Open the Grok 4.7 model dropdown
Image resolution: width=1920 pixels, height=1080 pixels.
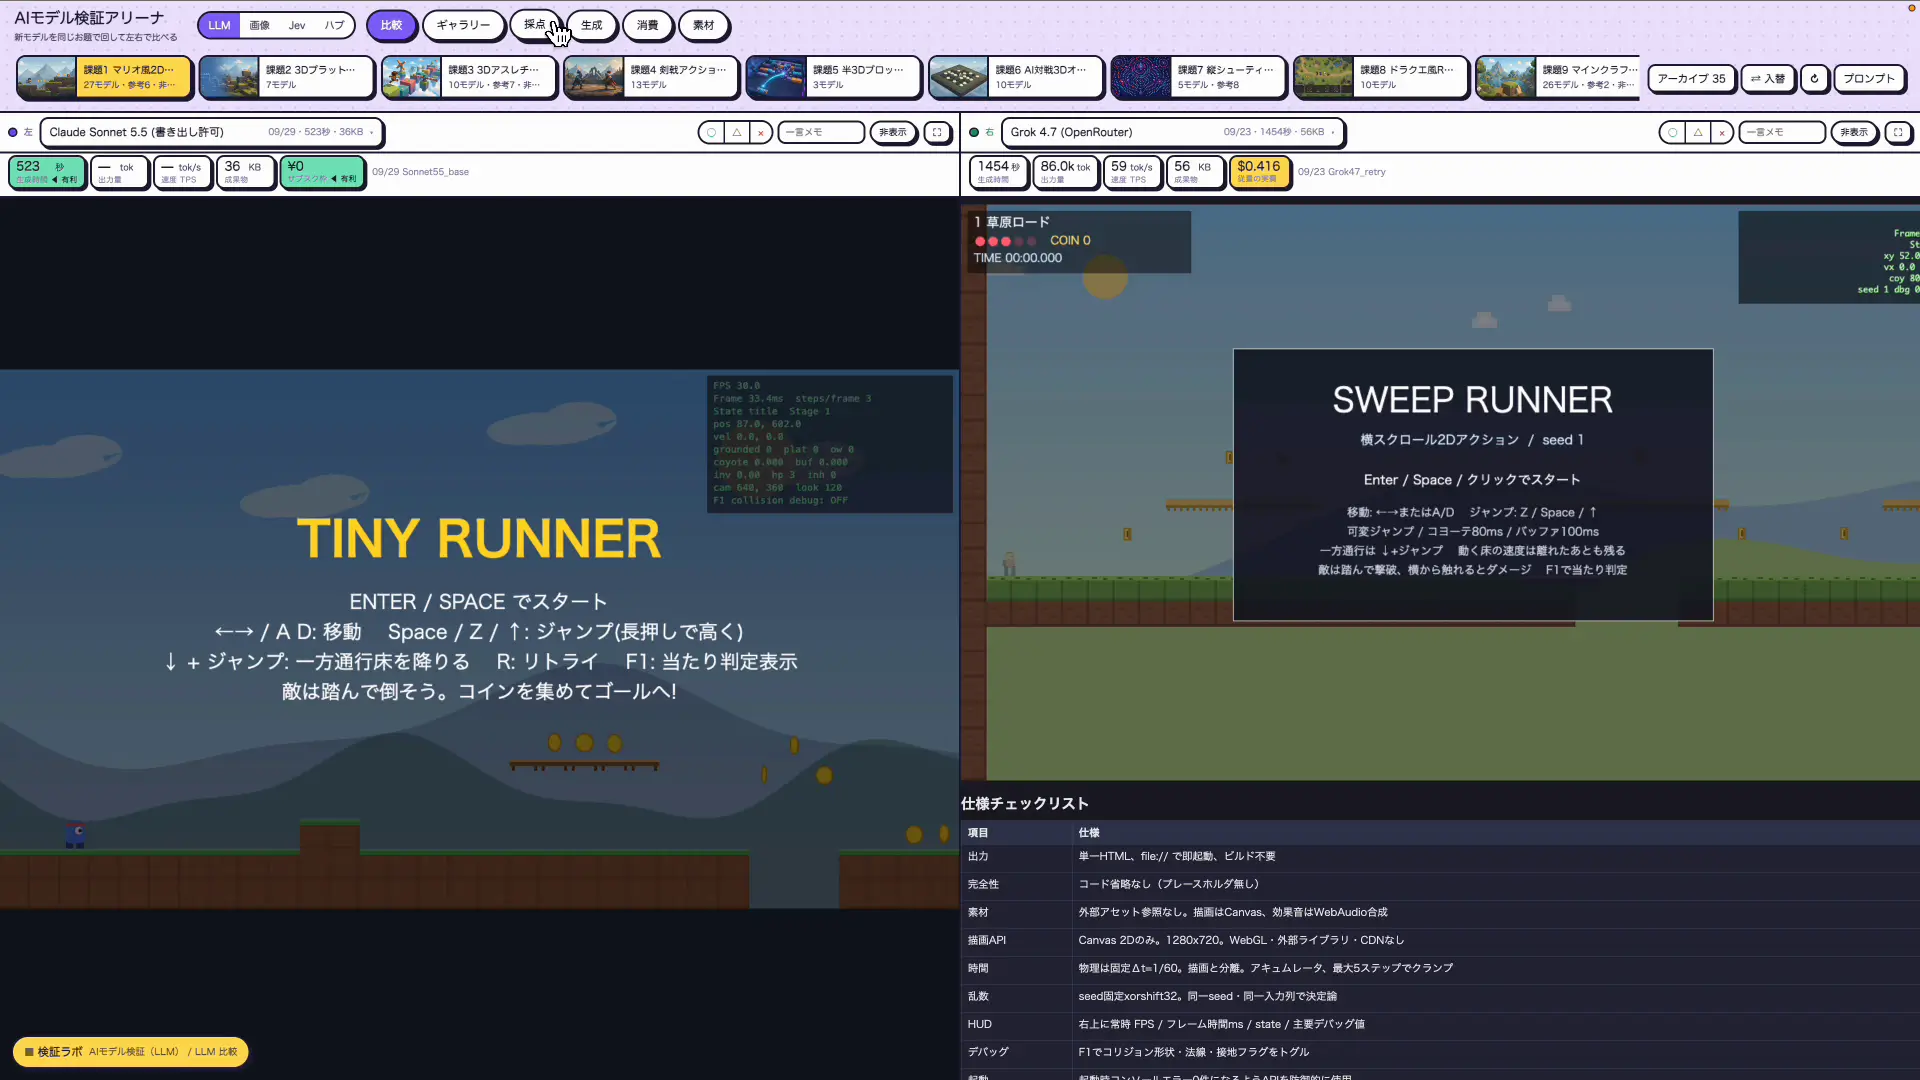point(1172,132)
